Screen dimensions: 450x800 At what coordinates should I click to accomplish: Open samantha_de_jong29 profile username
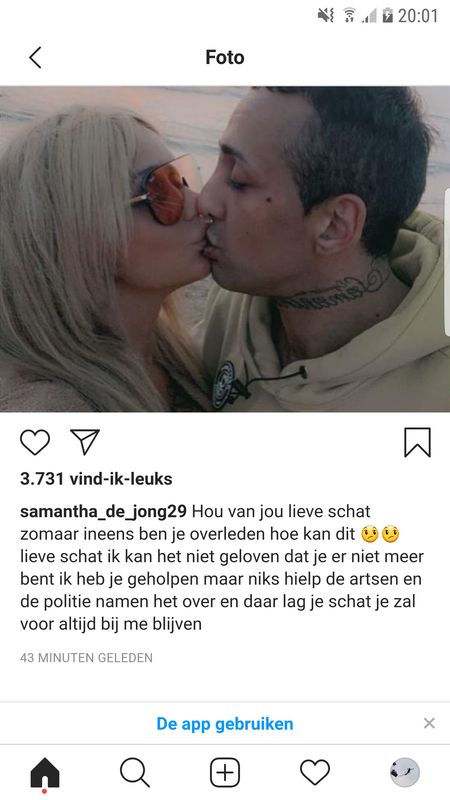coord(104,511)
